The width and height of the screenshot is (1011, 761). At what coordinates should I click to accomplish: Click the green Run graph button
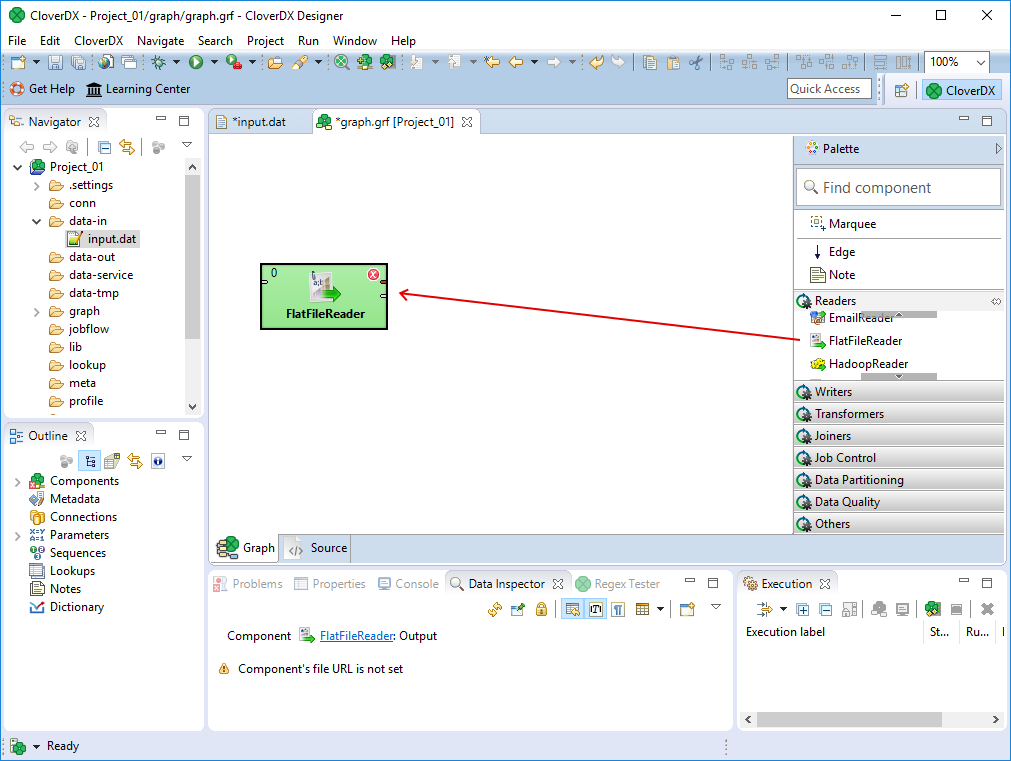[196, 62]
